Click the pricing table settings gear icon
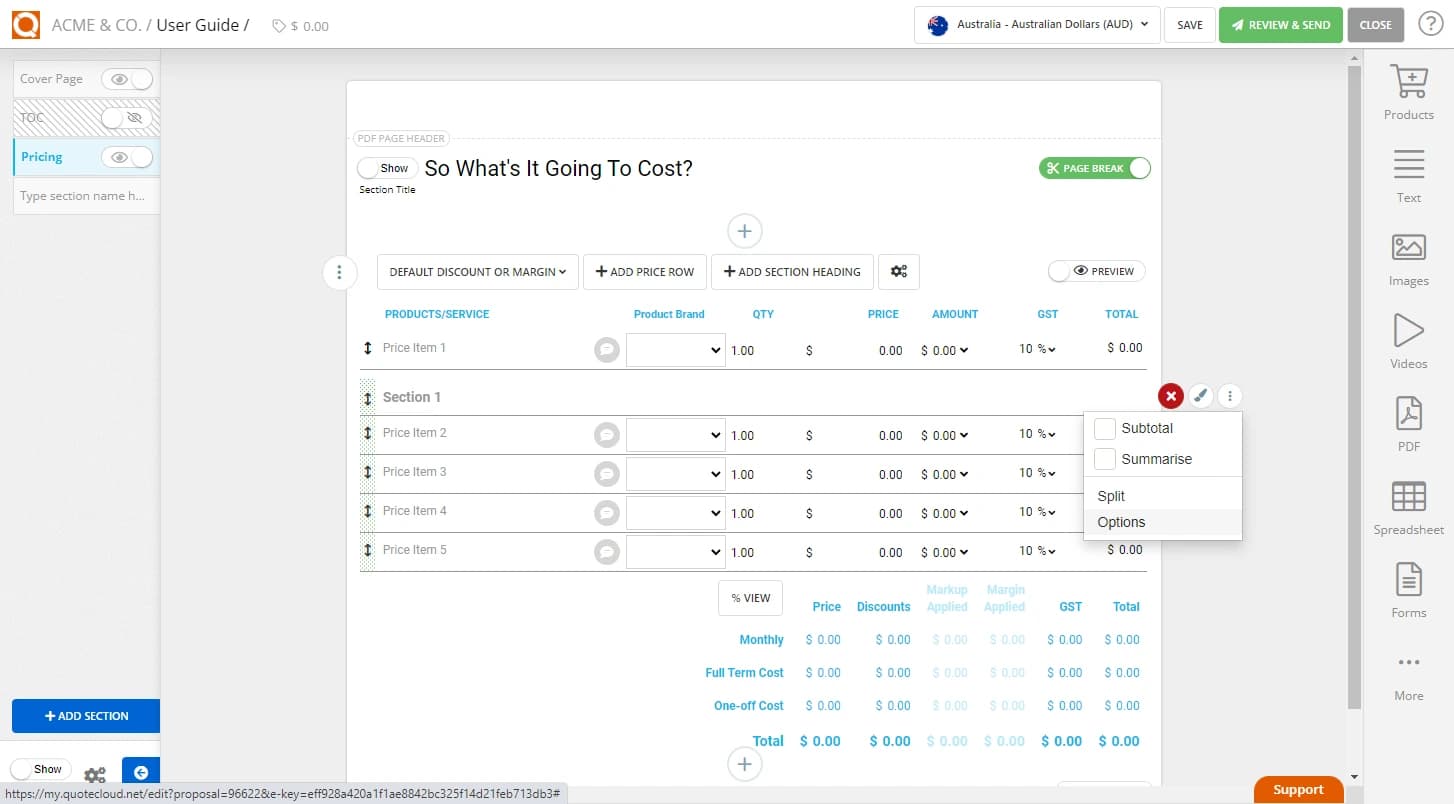This screenshot has width=1454, height=804. [898, 271]
